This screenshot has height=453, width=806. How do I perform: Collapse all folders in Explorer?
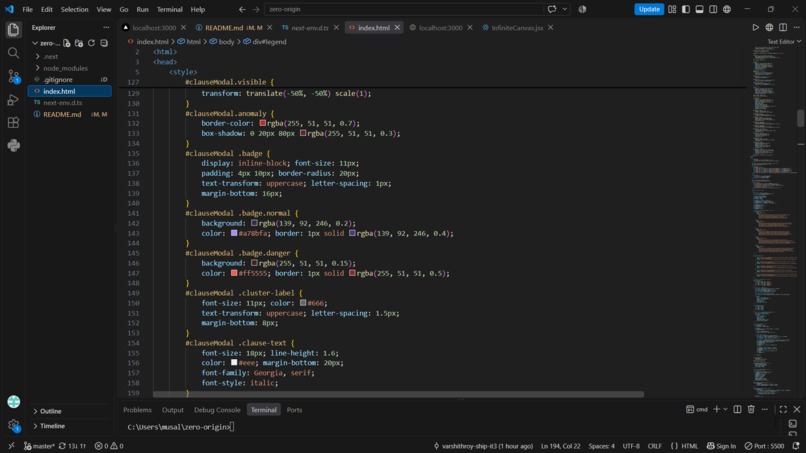click(x=104, y=43)
